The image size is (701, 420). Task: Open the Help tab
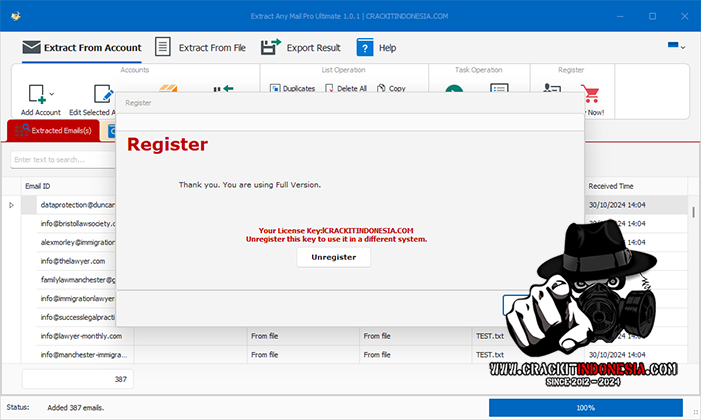coord(376,47)
